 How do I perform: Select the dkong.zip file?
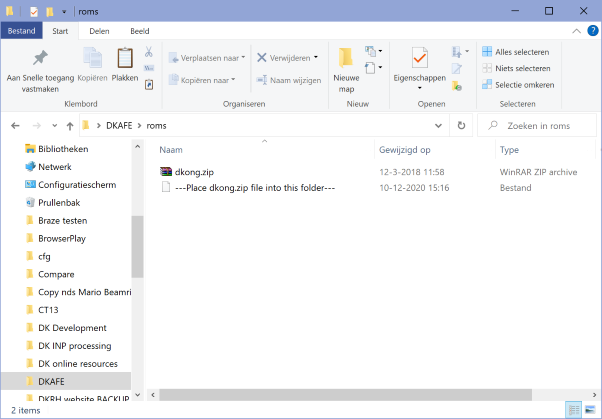click(187, 172)
